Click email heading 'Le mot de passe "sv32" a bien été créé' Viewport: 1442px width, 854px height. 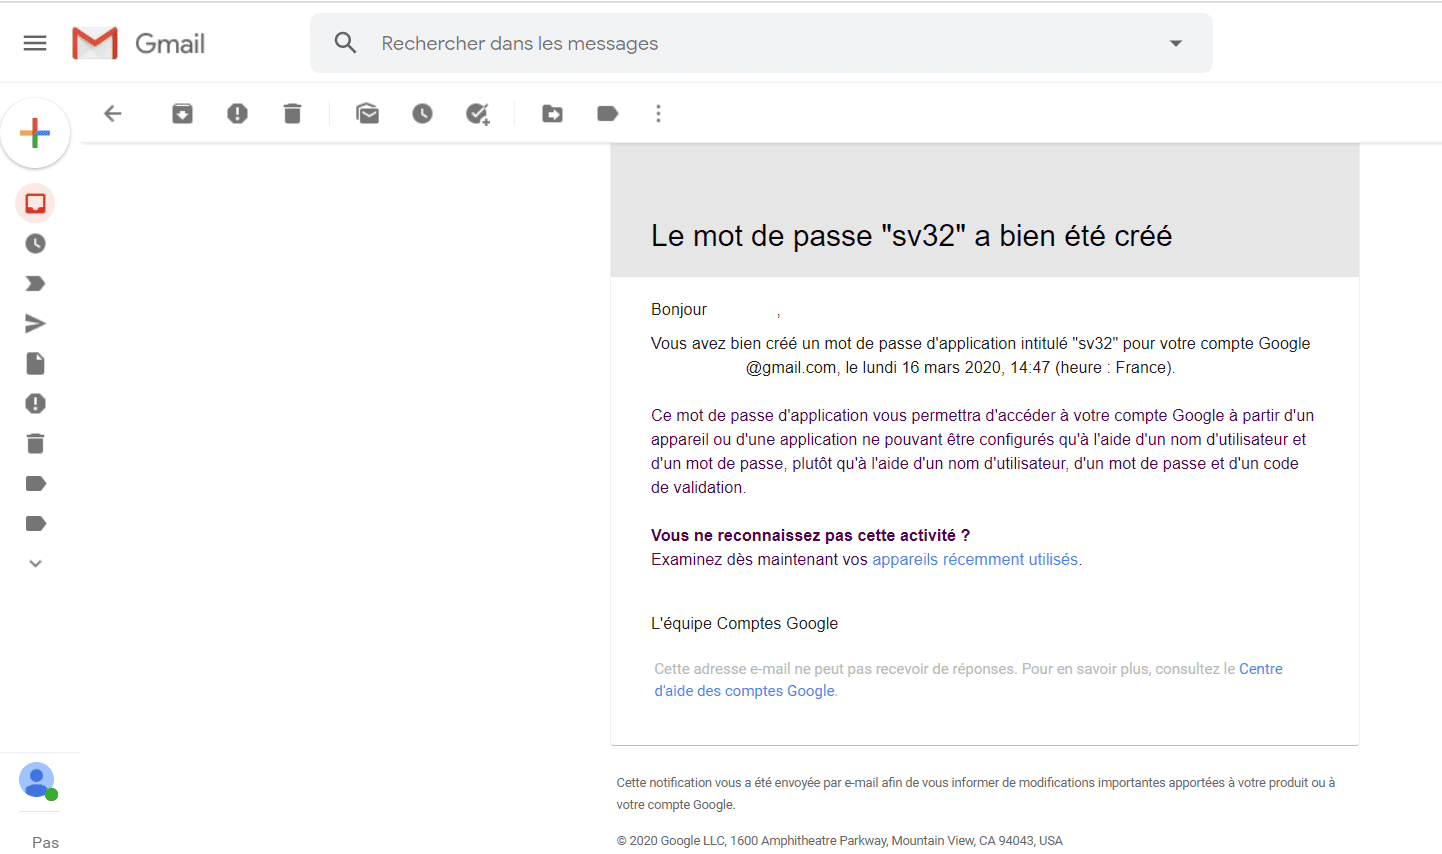click(911, 236)
